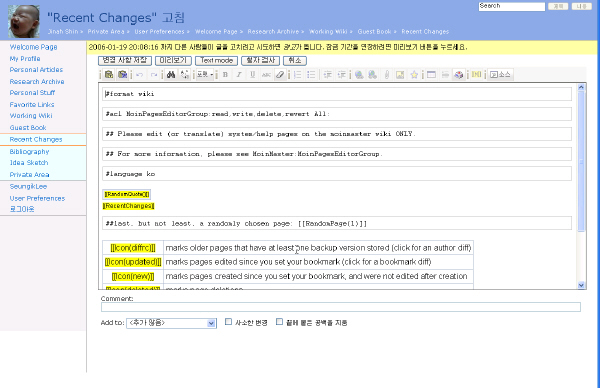Click the 미리보기 (preview) button

point(173,60)
